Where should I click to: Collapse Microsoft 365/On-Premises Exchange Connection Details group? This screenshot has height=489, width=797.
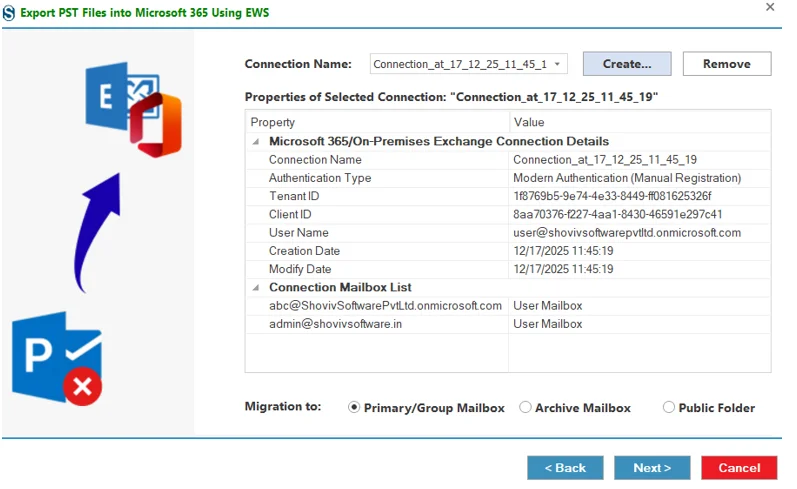[x=256, y=142]
